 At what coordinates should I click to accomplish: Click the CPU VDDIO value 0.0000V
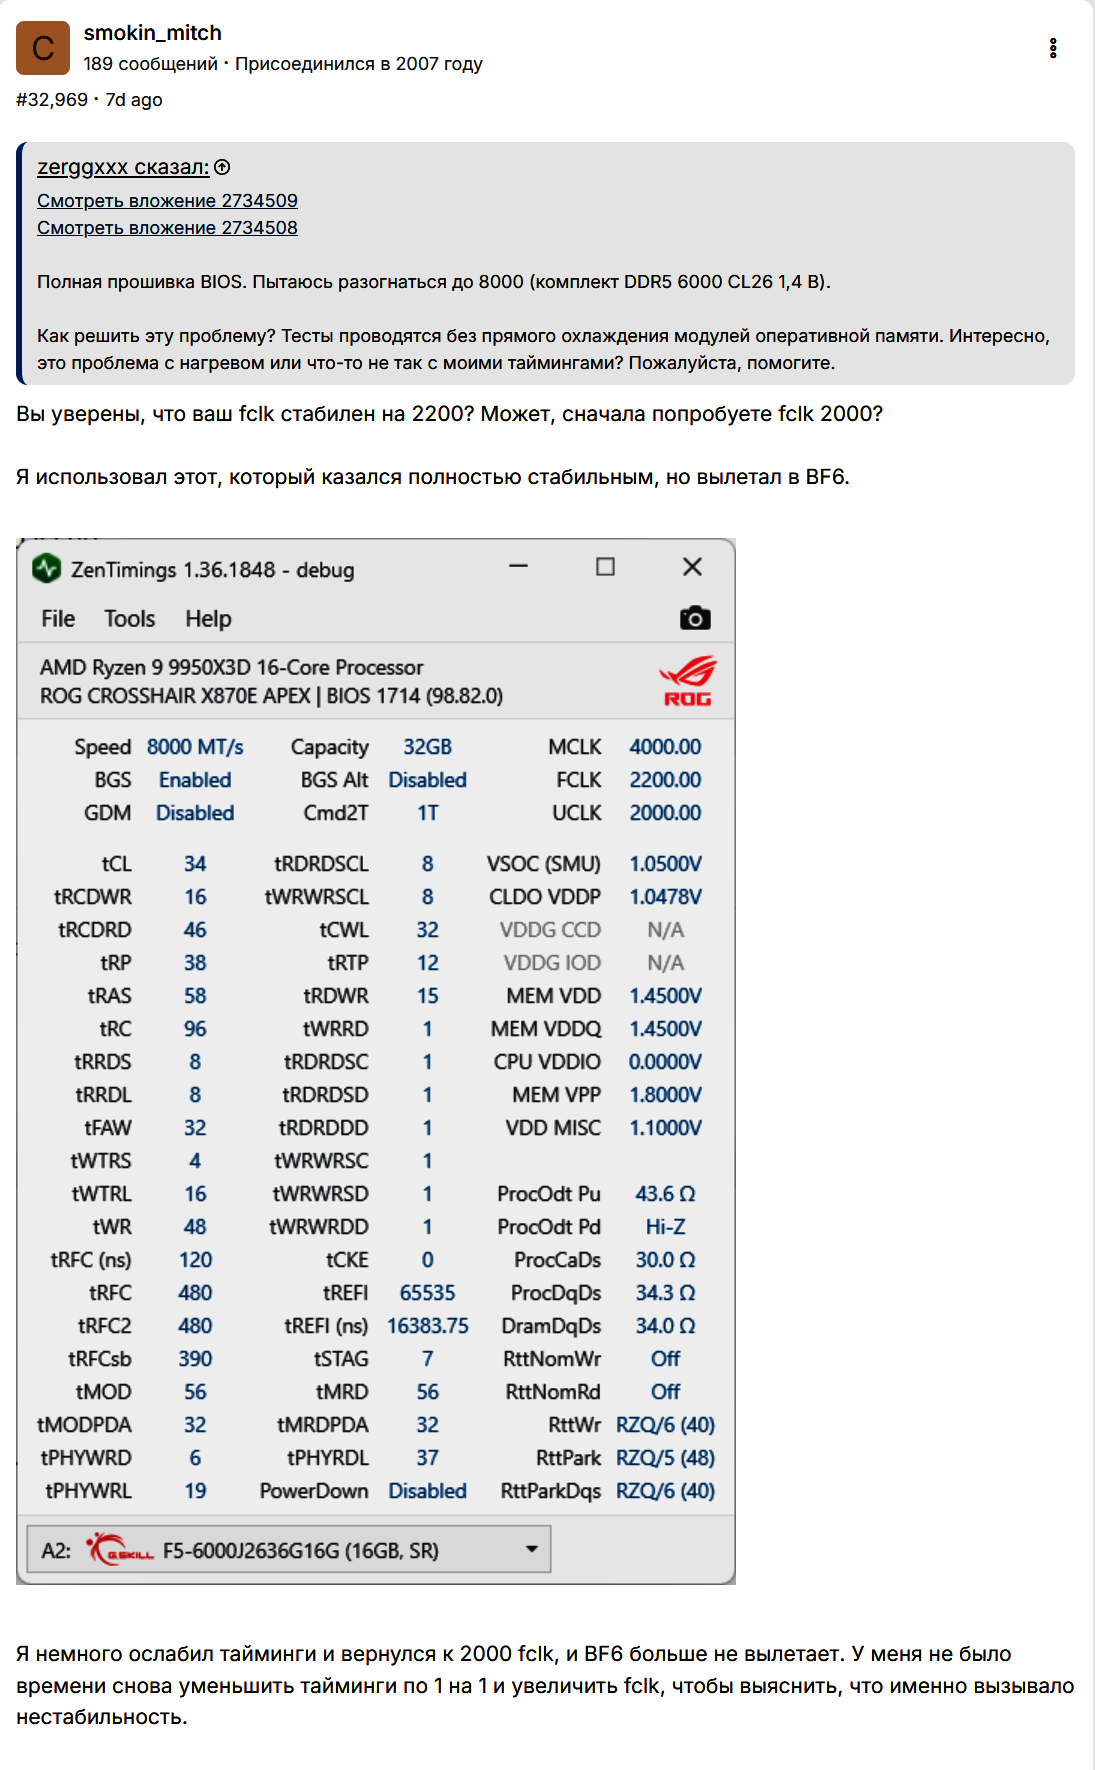pos(665,1062)
